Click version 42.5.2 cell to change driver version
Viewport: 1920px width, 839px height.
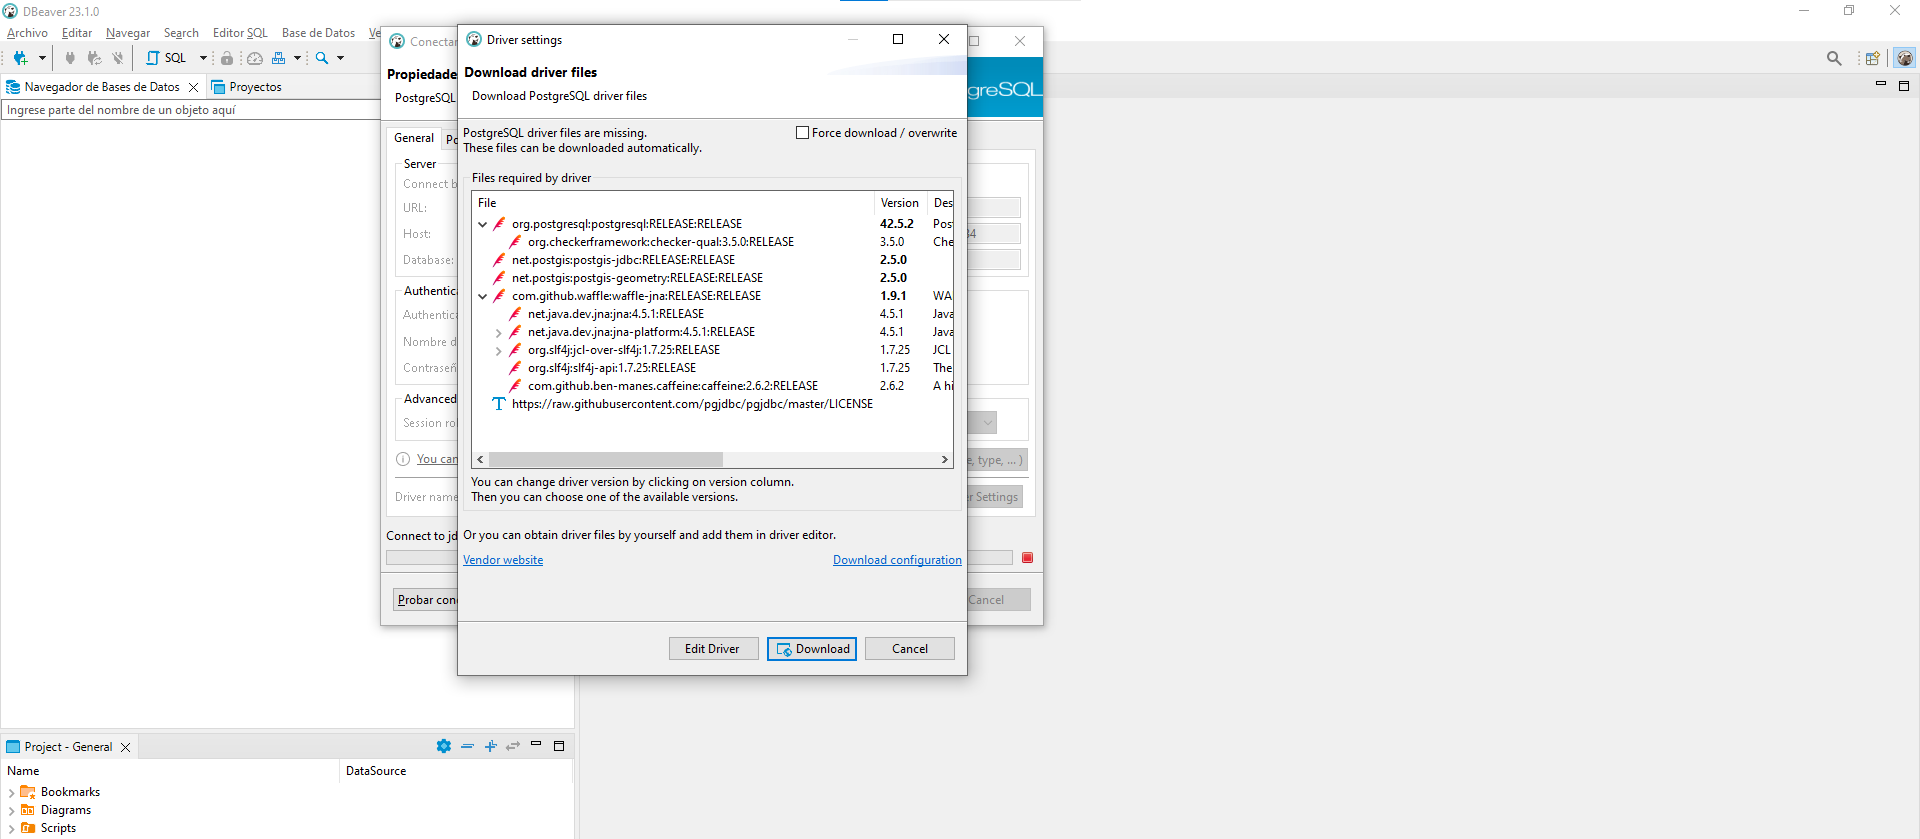[x=897, y=224]
